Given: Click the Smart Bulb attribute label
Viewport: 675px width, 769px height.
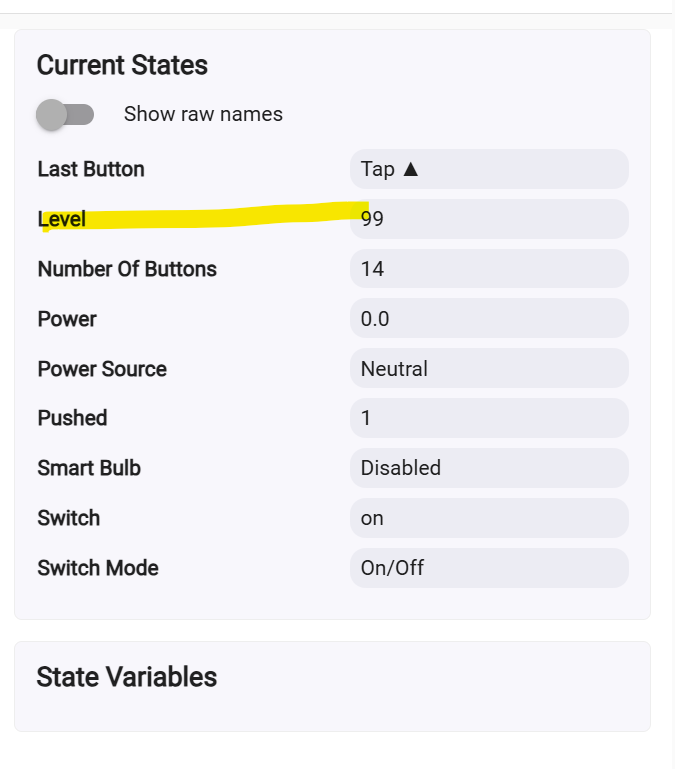Looking at the screenshot, I should coord(89,468).
